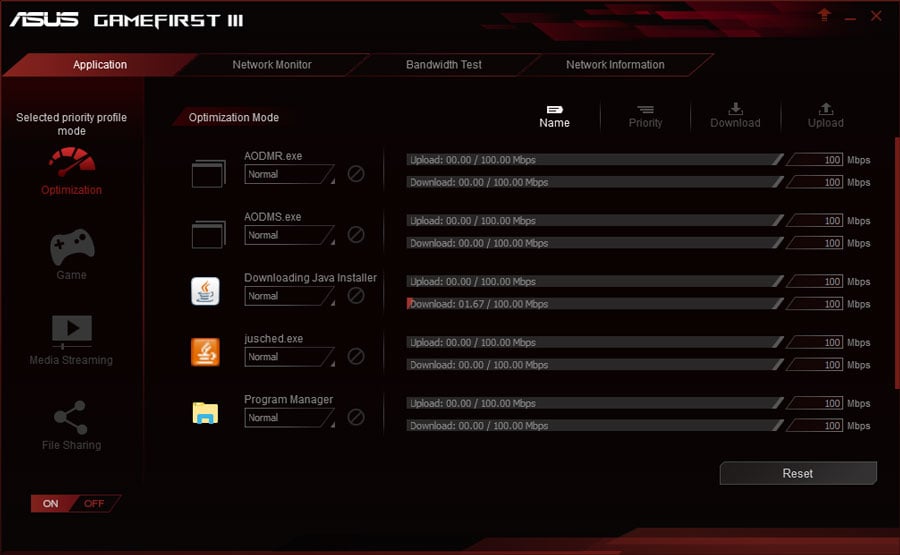Switch GameFirst to ON
900x555 pixels.
[52, 503]
